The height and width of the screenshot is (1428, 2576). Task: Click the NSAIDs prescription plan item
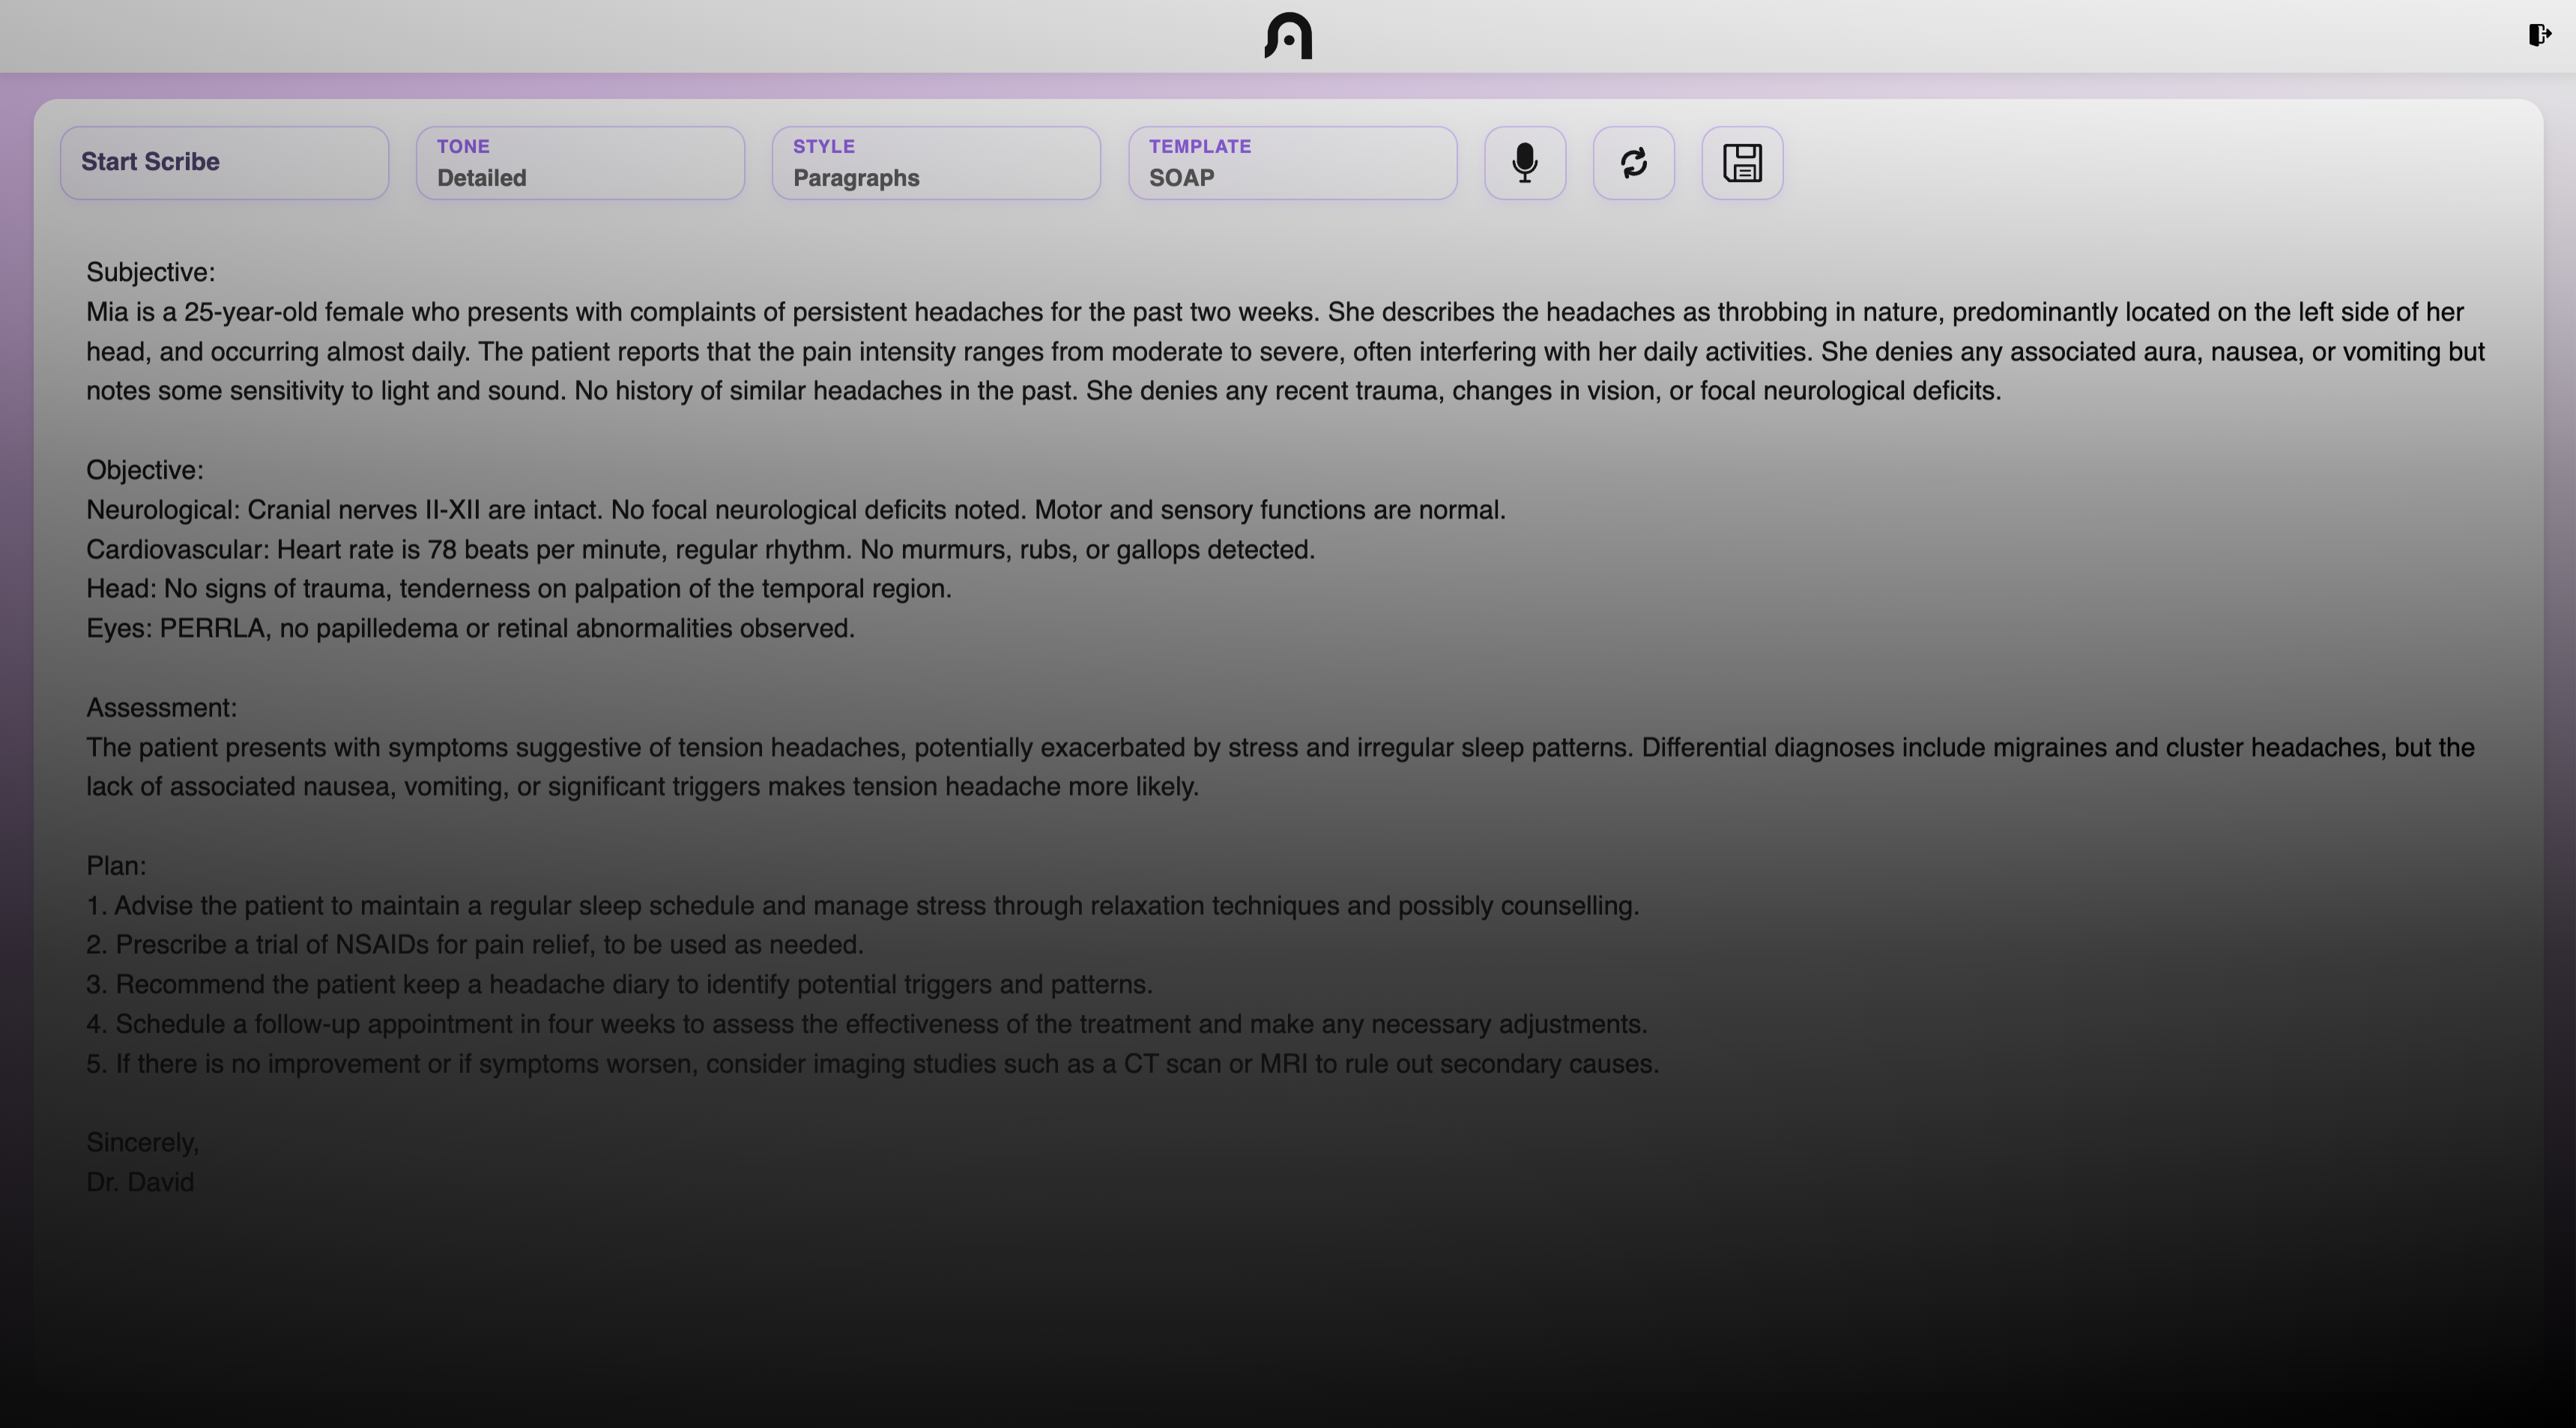tap(475, 945)
